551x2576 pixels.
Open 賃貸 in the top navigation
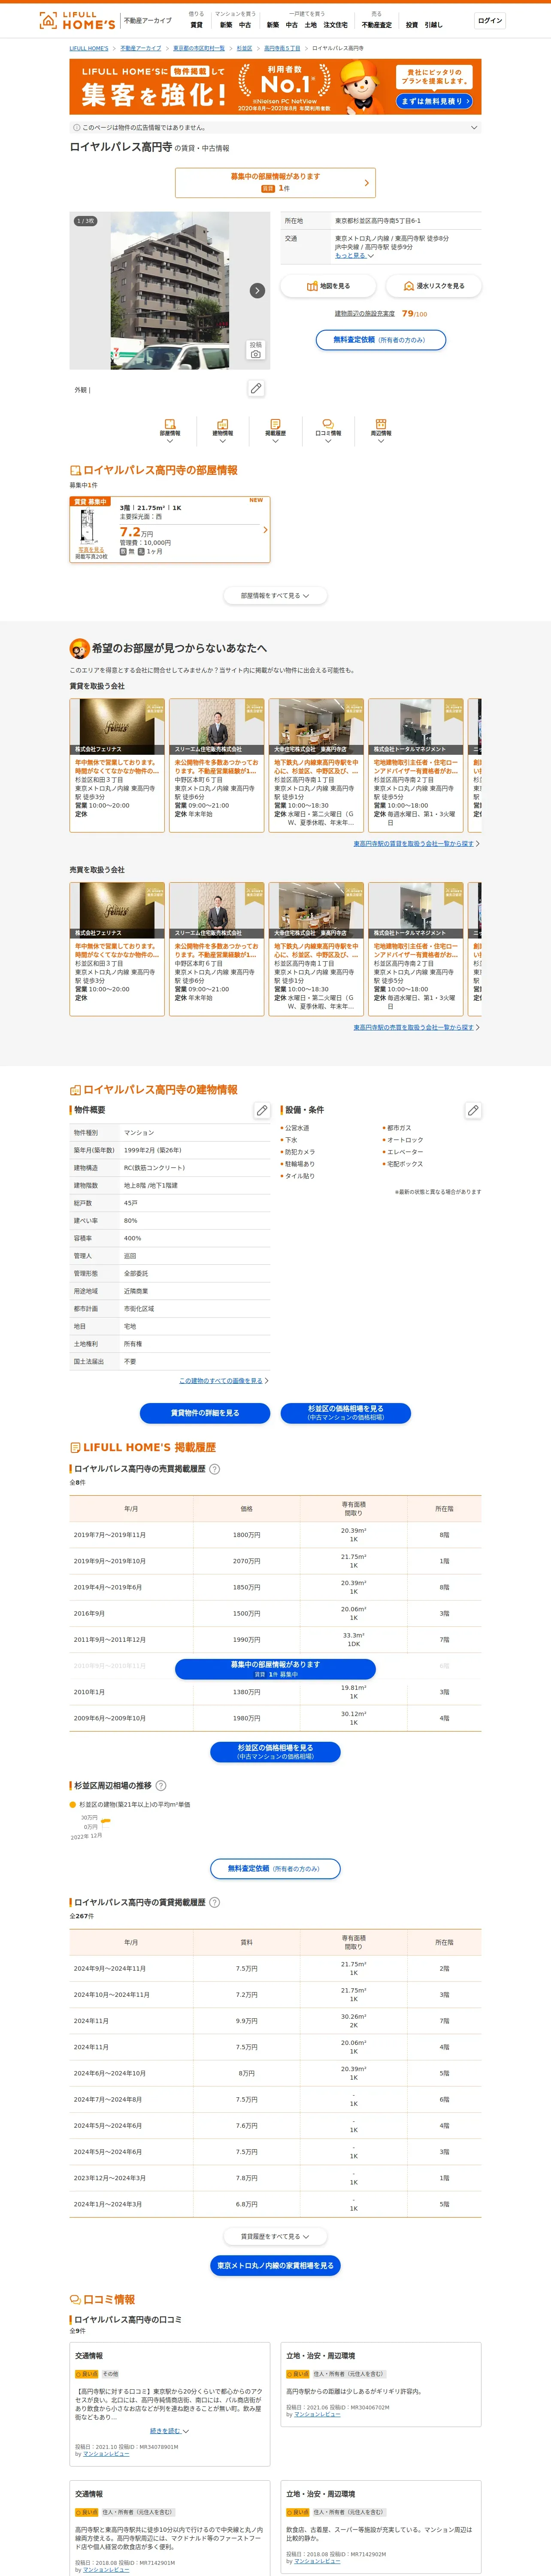196,25
